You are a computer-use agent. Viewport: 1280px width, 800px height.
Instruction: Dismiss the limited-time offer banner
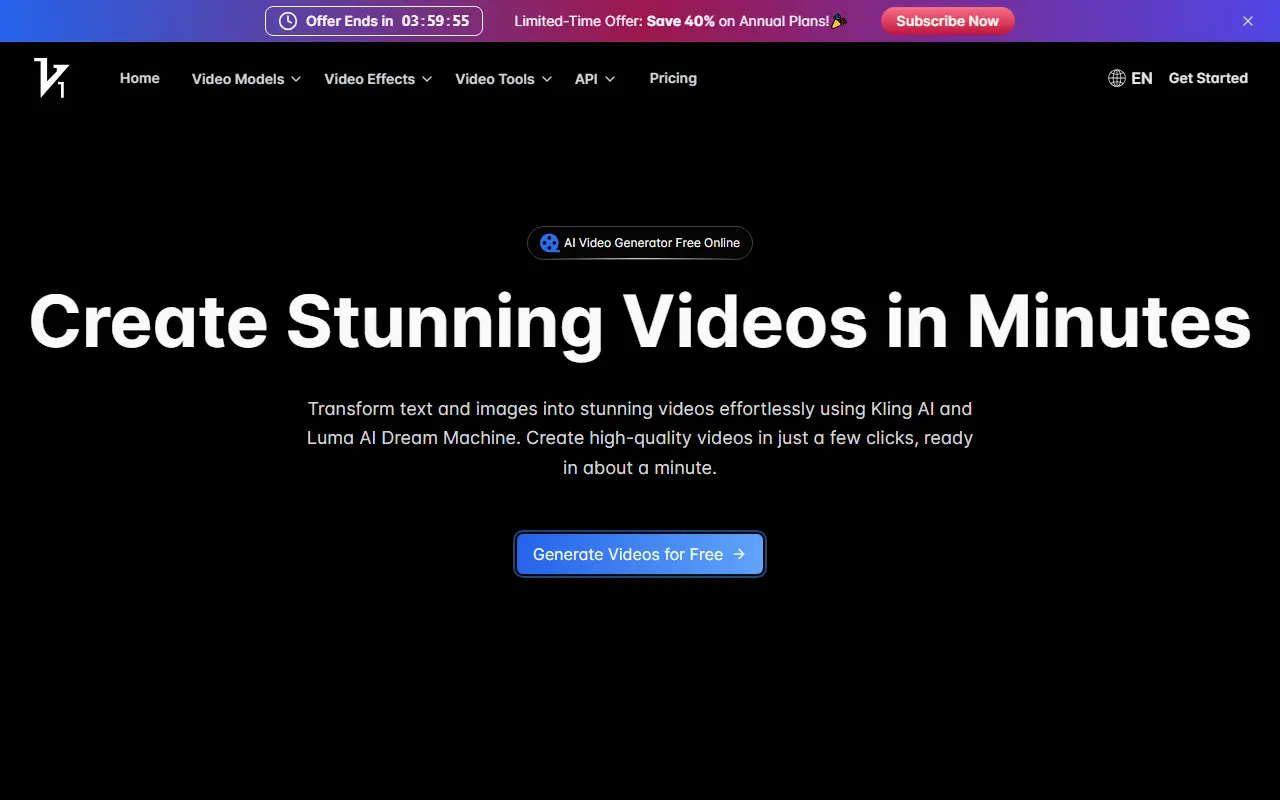tap(1247, 20)
